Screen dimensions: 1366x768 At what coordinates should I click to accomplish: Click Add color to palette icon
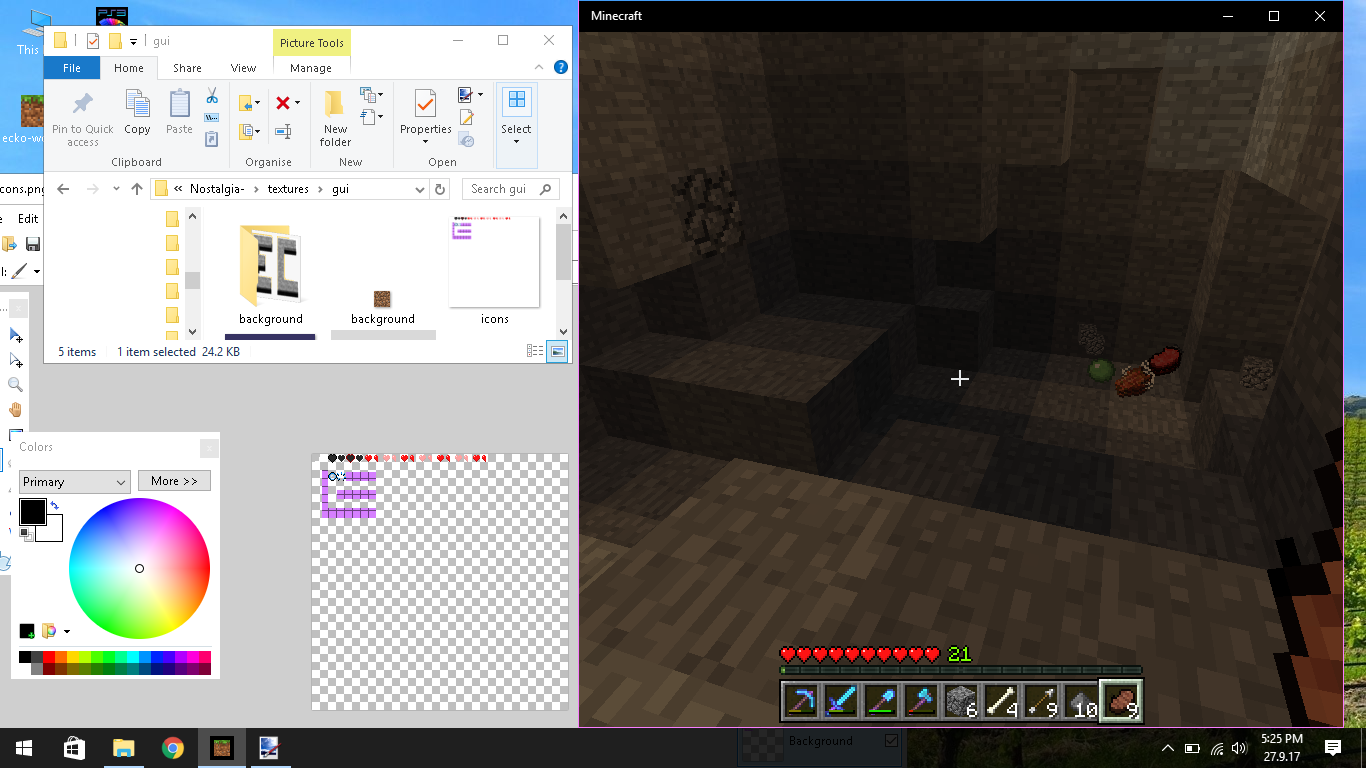coord(27,631)
